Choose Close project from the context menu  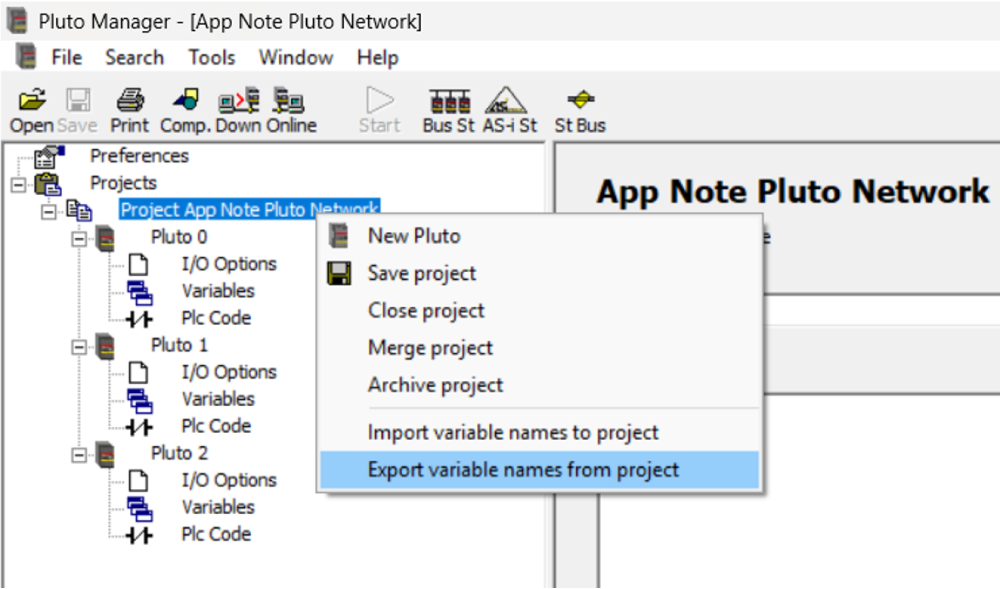tap(540, 310)
